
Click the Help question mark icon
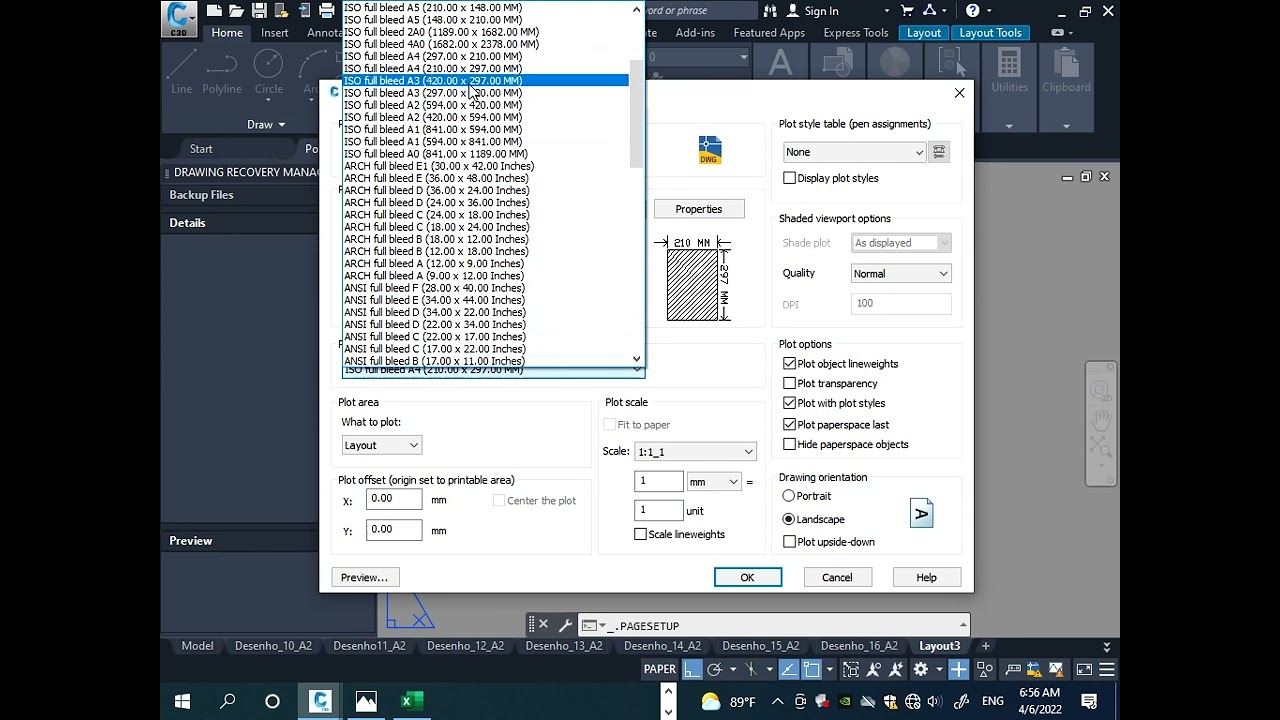pos(972,11)
